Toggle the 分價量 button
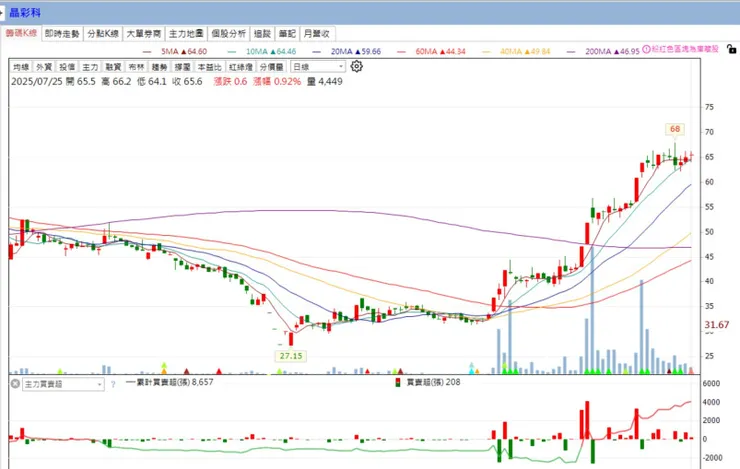This screenshot has width=740, height=469. (x=271, y=67)
